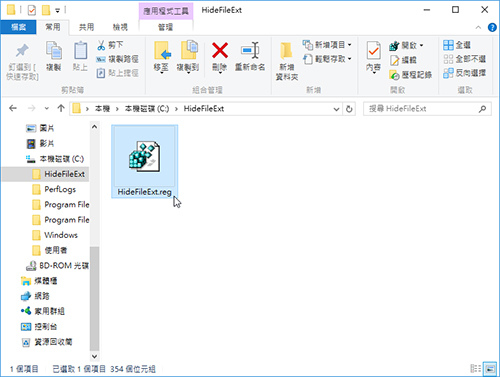Switch to Home (常用) tab
The image size is (500, 377).
pos(53,27)
